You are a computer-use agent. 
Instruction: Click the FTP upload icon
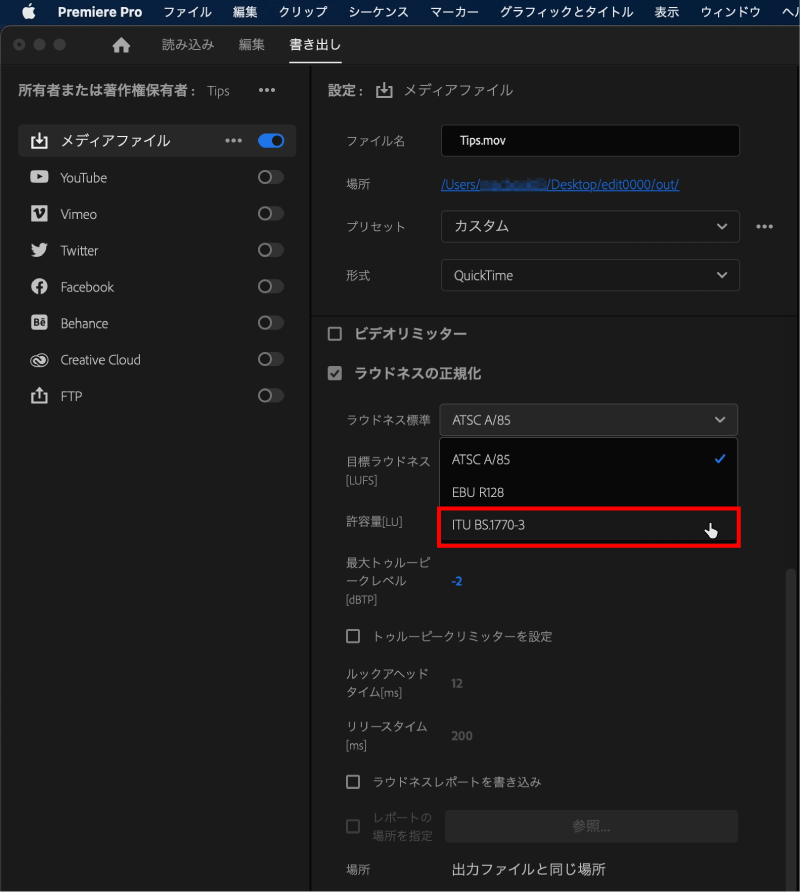click(x=39, y=395)
